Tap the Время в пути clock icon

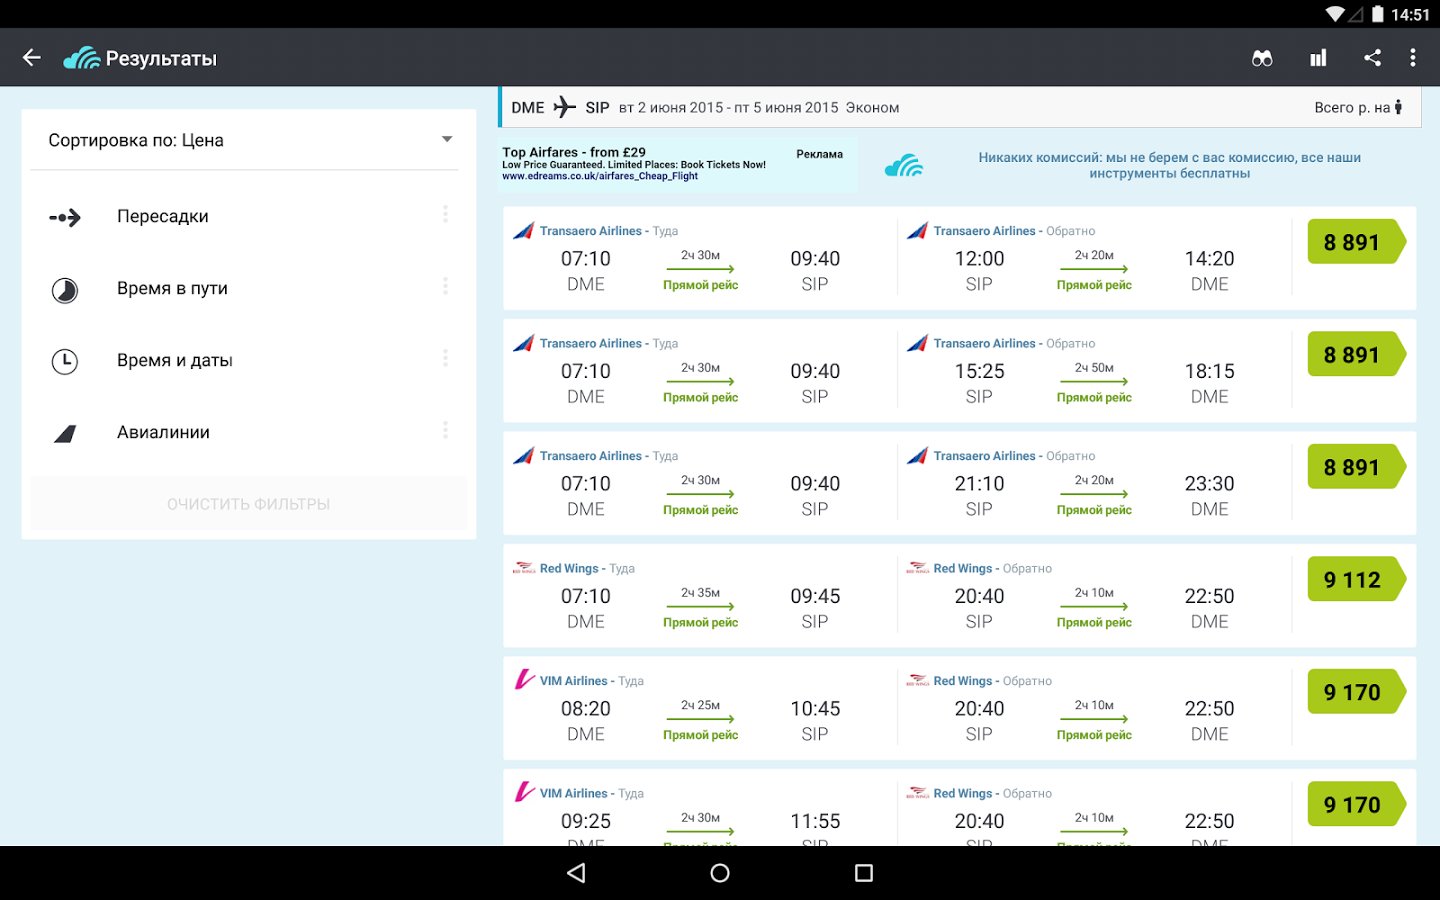click(65, 290)
